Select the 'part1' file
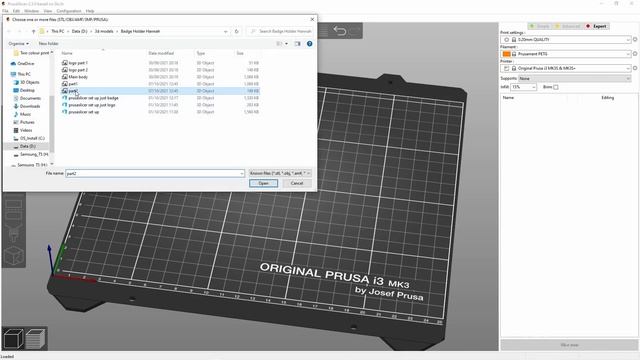640x360 pixels. (x=73, y=84)
